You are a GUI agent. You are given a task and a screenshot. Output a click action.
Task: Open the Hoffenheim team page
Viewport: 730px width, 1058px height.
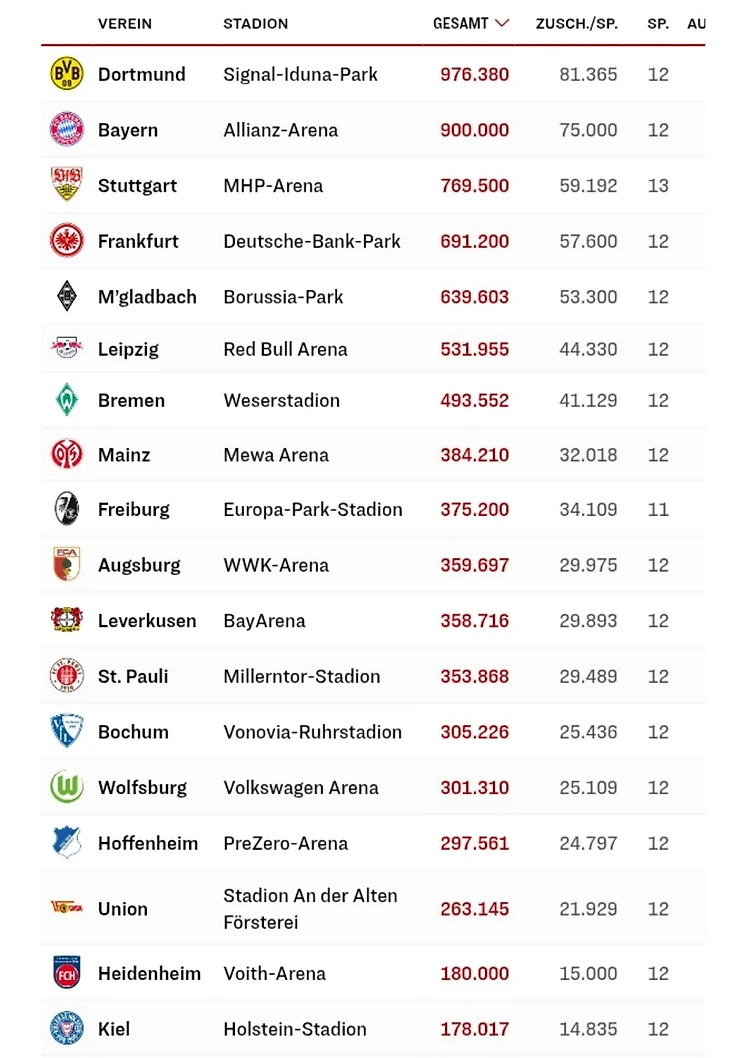click(148, 843)
